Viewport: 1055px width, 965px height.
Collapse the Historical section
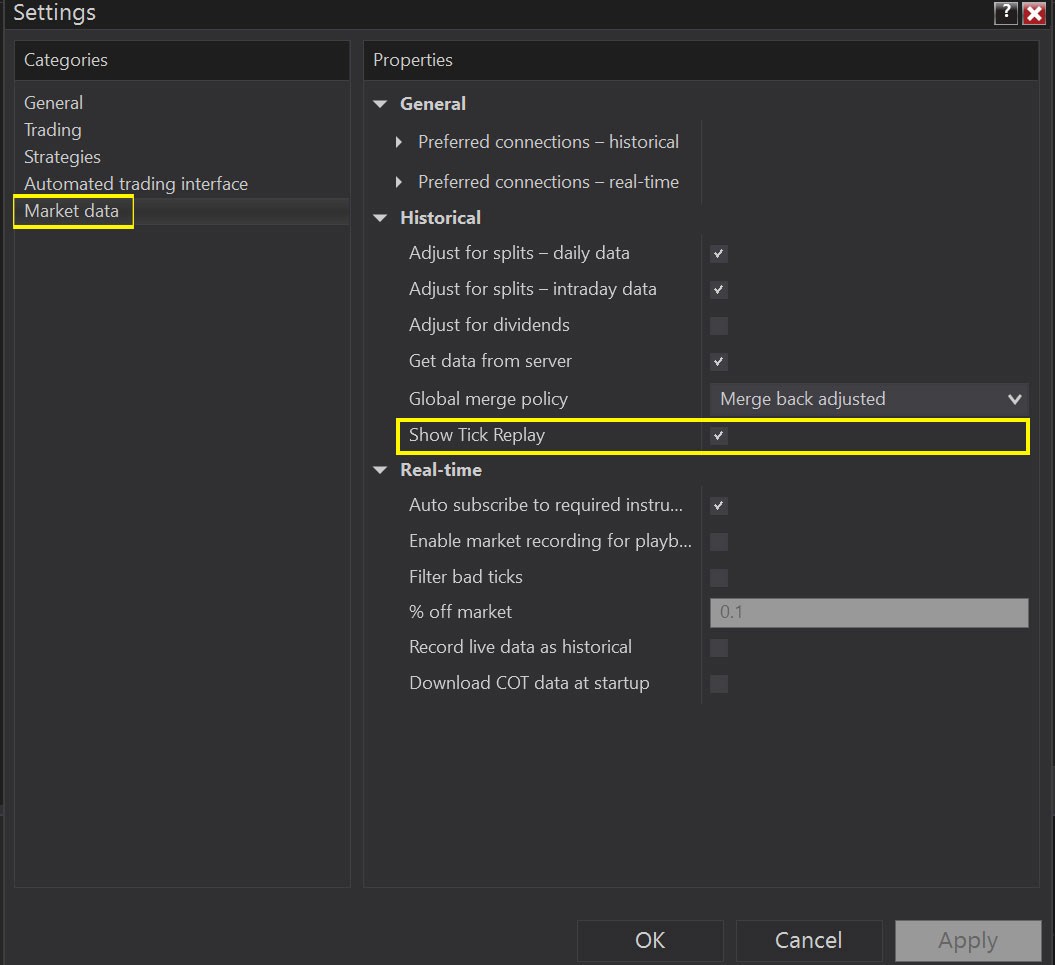click(380, 217)
